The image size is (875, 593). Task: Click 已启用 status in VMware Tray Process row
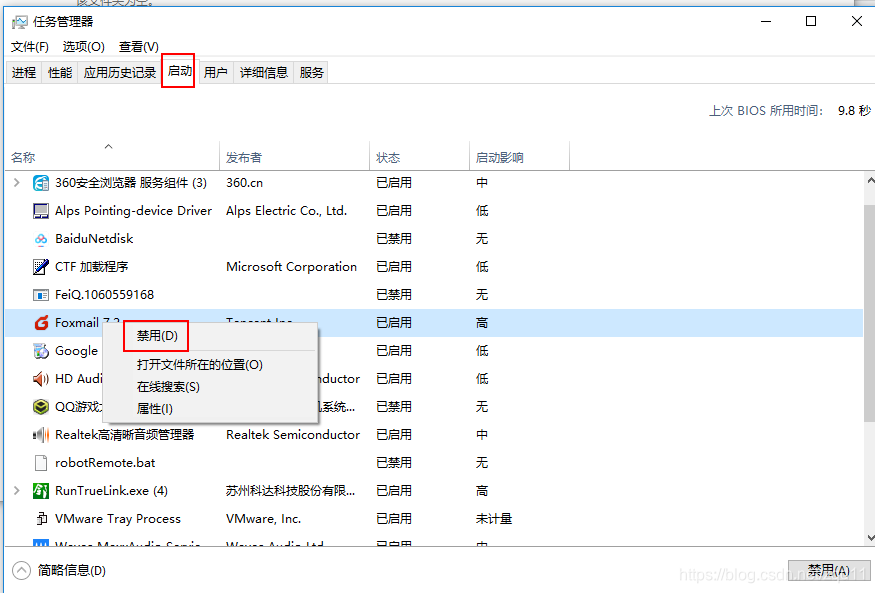click(x=394, y=519)
